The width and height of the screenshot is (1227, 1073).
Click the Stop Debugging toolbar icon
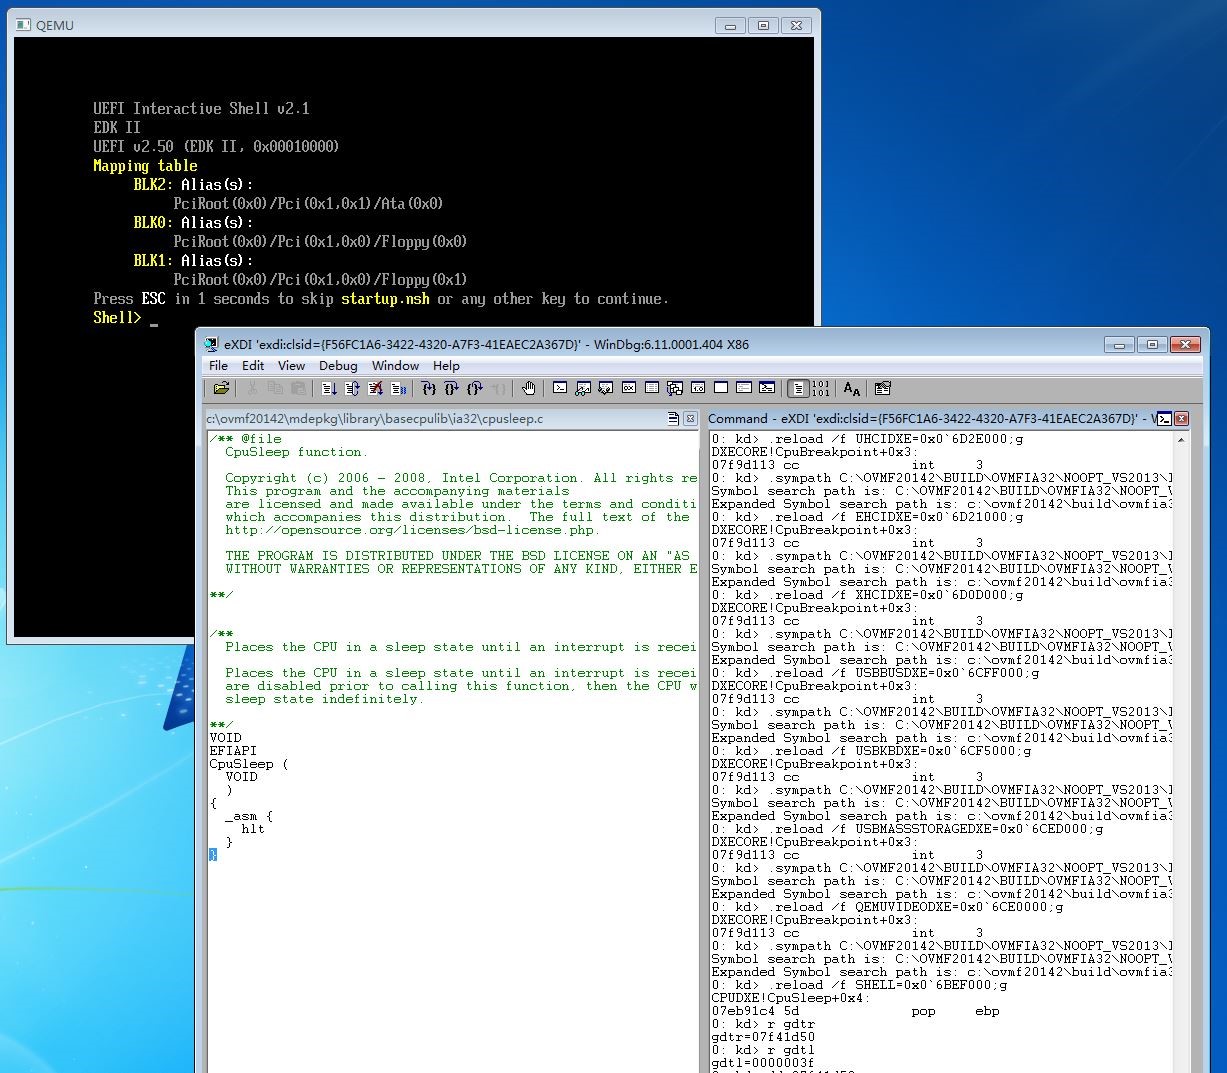pyautogui.click(x=376, y=388)
